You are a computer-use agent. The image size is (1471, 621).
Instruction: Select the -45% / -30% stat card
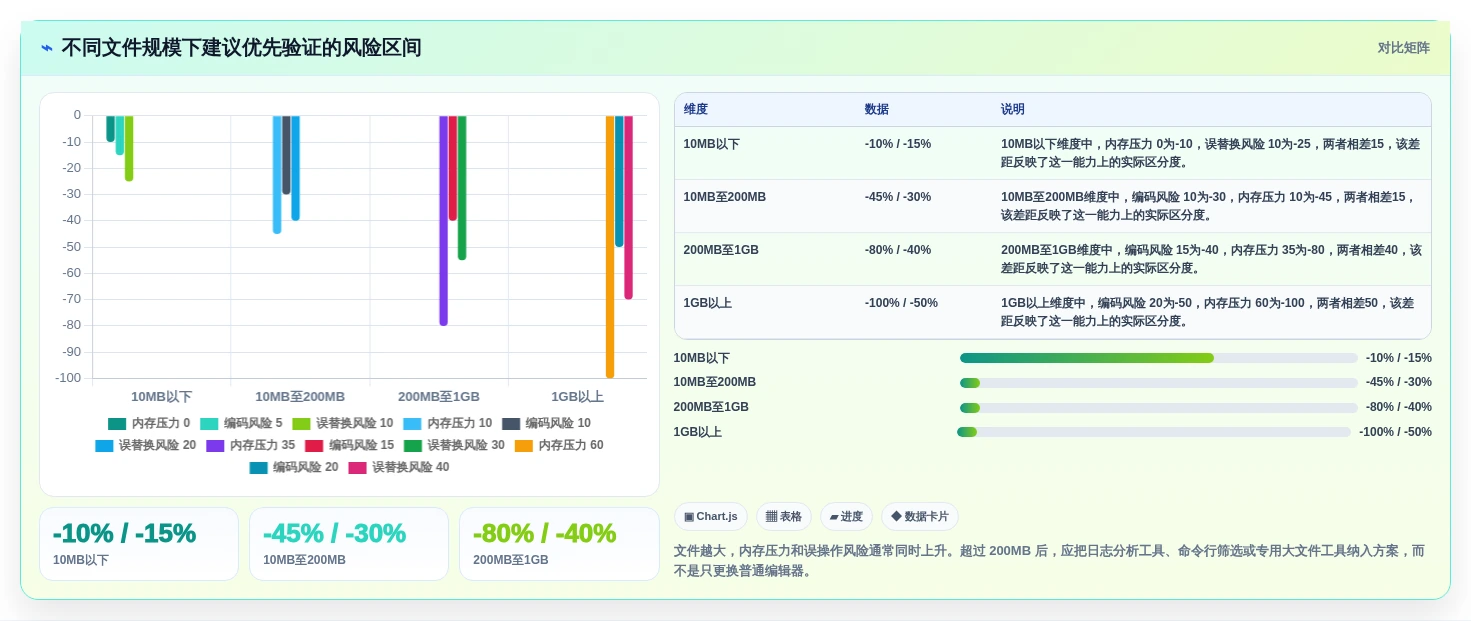pos(349,544)
